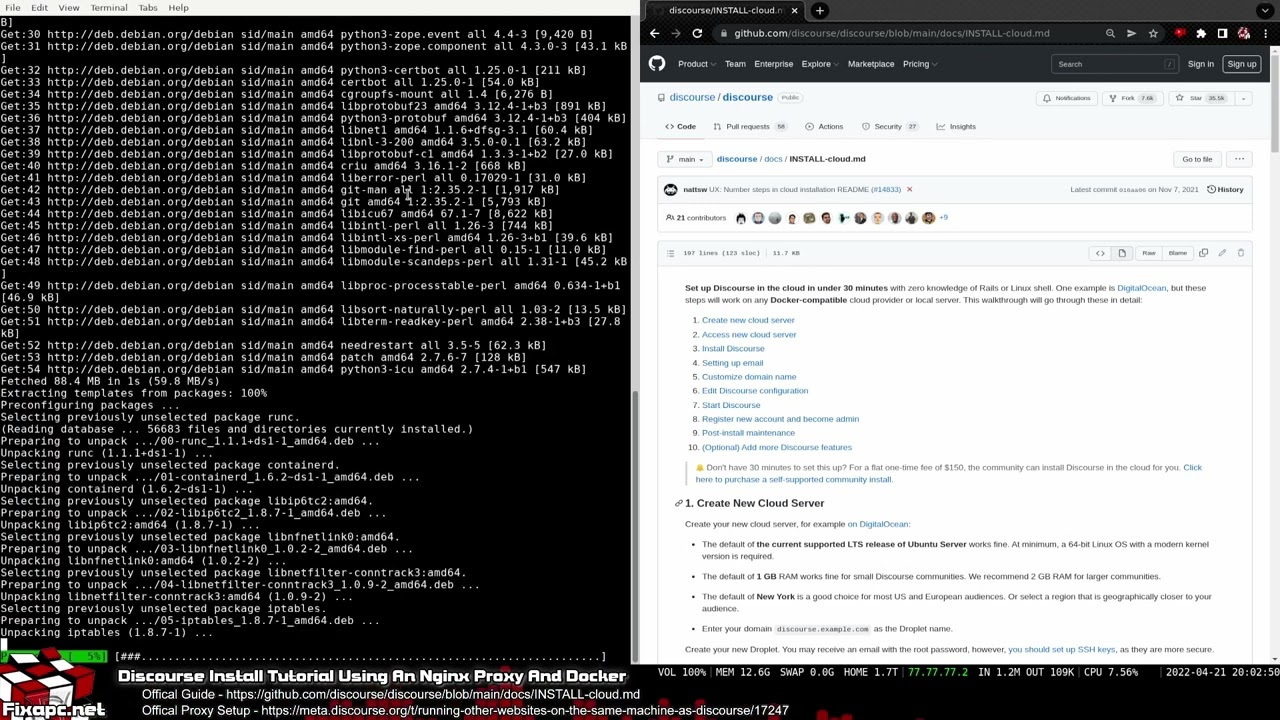Switch to the Security tab
The width and height of the screenshot is (1280, 720).
pyautogui.click(x=890, y=127)
